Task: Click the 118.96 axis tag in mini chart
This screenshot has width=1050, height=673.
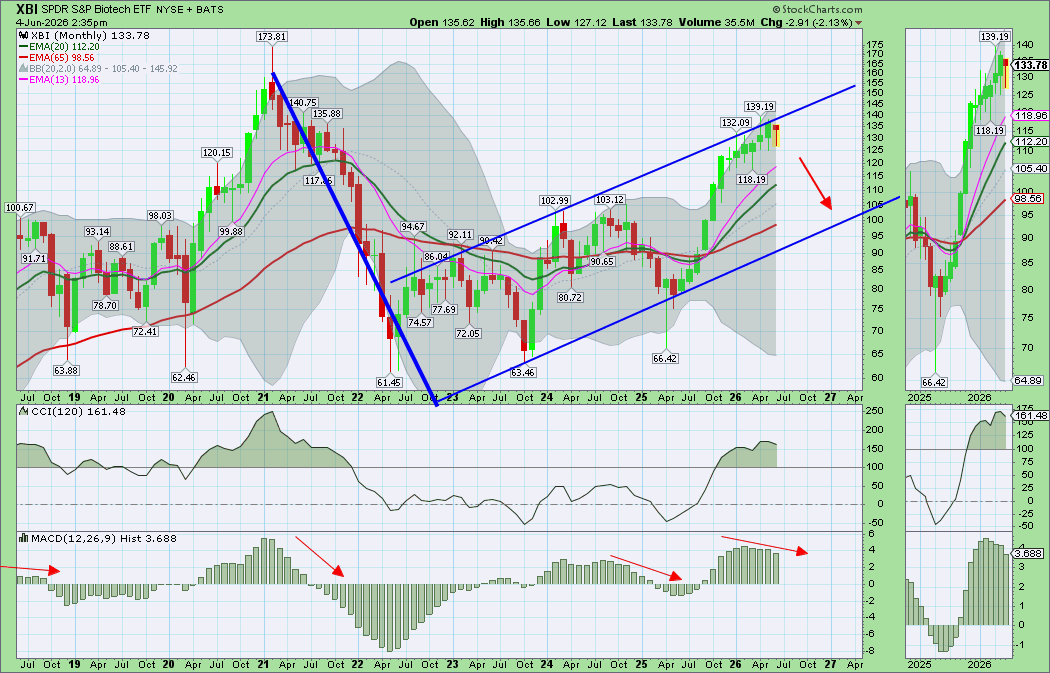Action: tap(1032, 115)
